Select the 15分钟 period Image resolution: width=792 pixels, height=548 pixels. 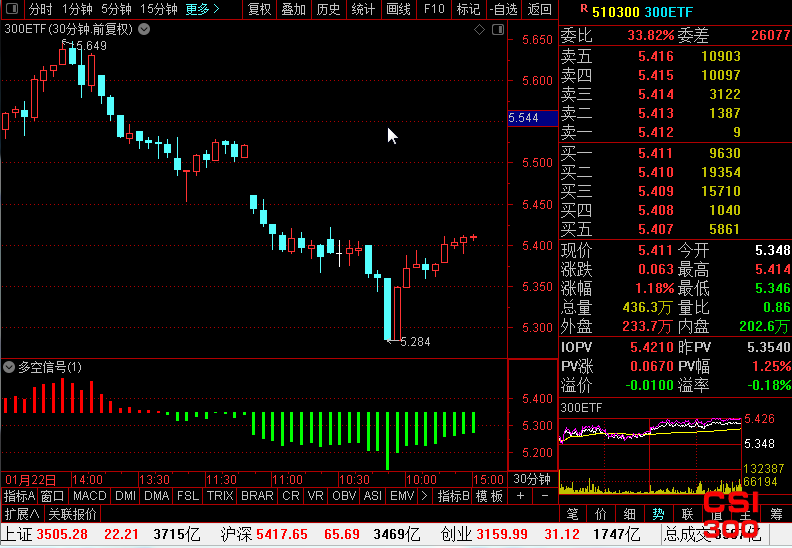pos(159,9)
